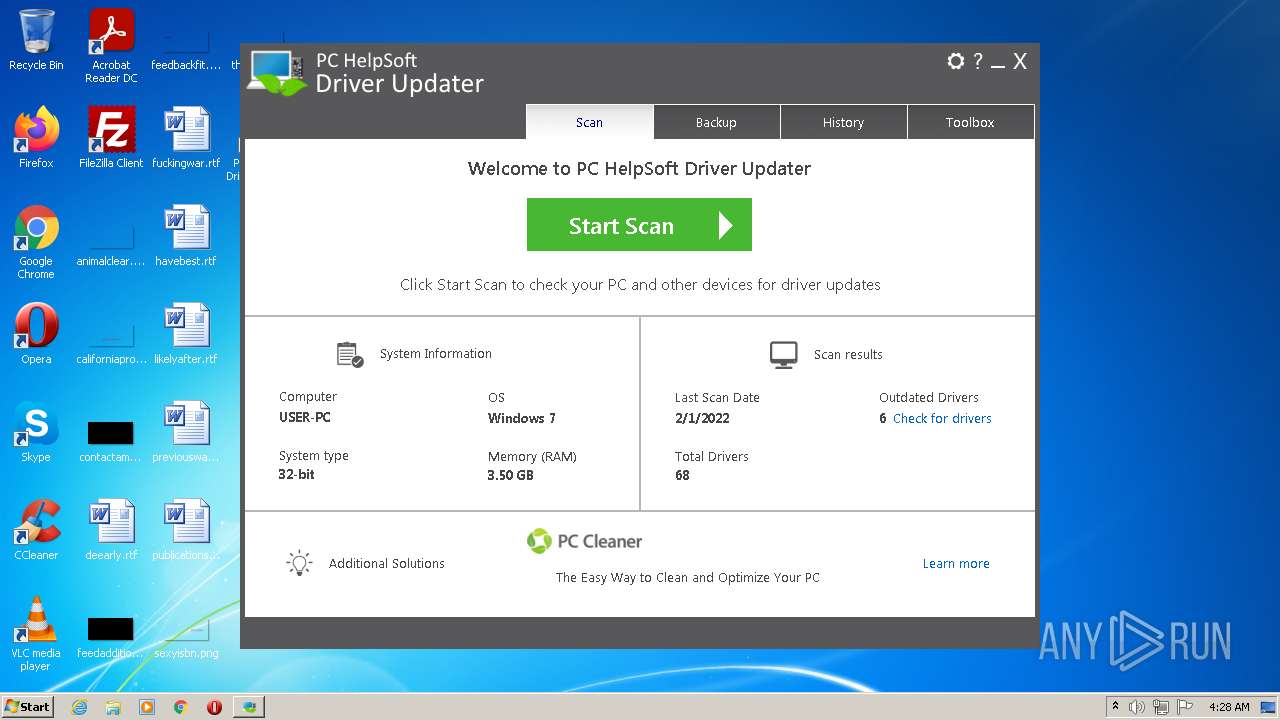Click the green Start Scan button
Screen dimensions: 1280x720
[639, 225]
